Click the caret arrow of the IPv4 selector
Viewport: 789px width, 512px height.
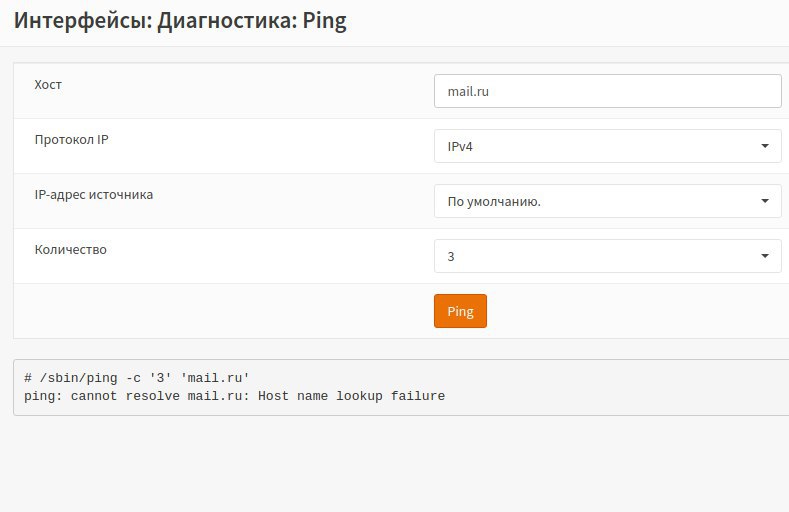(765, 146)
